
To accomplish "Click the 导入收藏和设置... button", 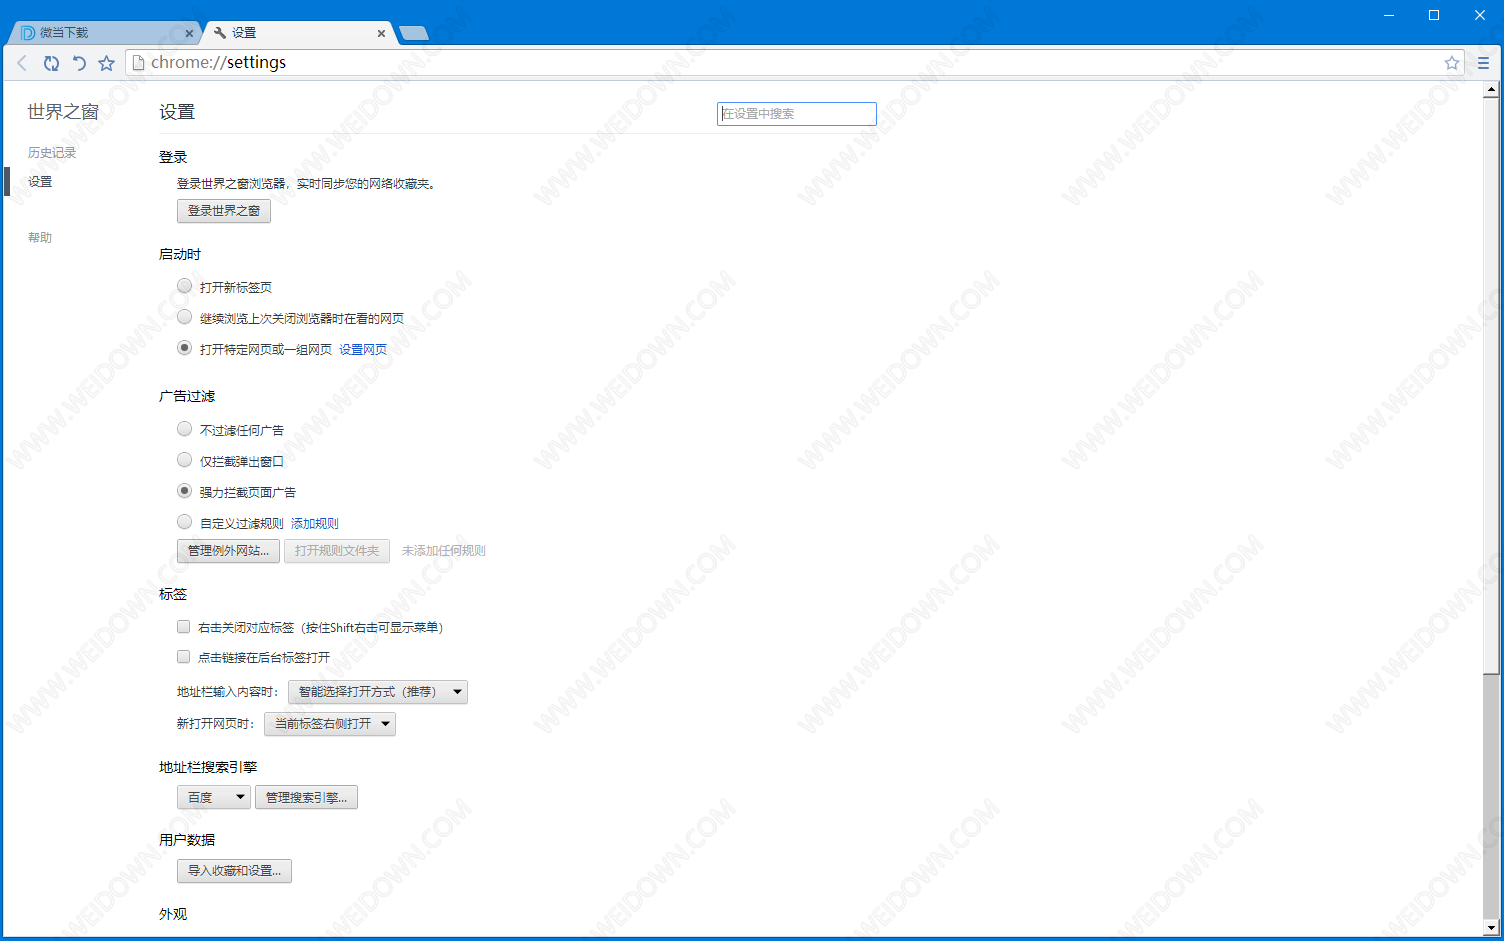I will pos(234,871).
